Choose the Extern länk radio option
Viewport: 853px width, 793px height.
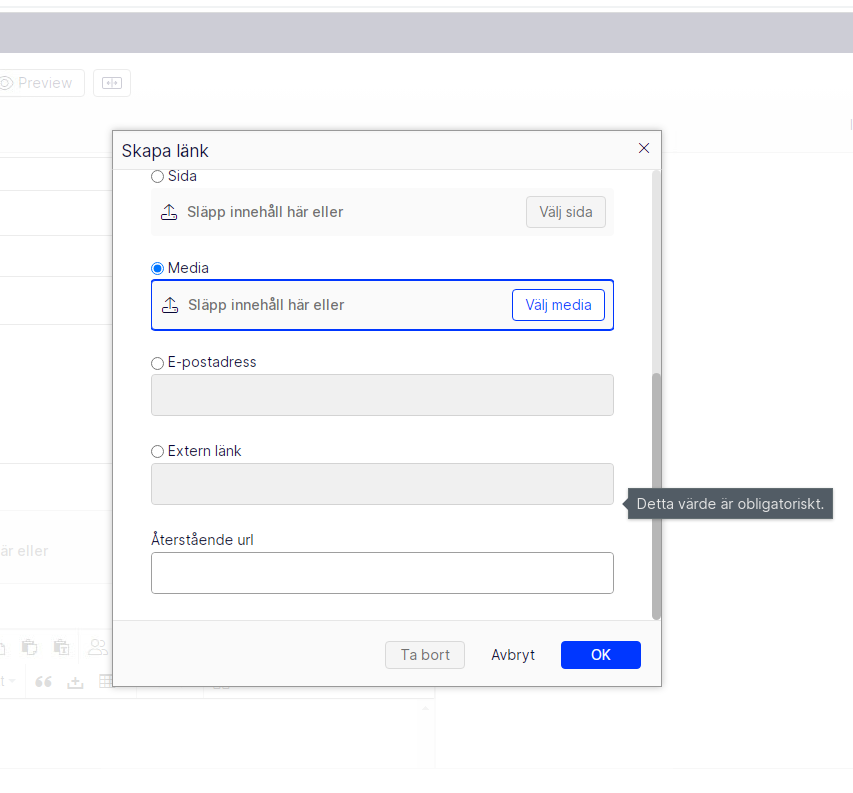(x=157, y=452)
